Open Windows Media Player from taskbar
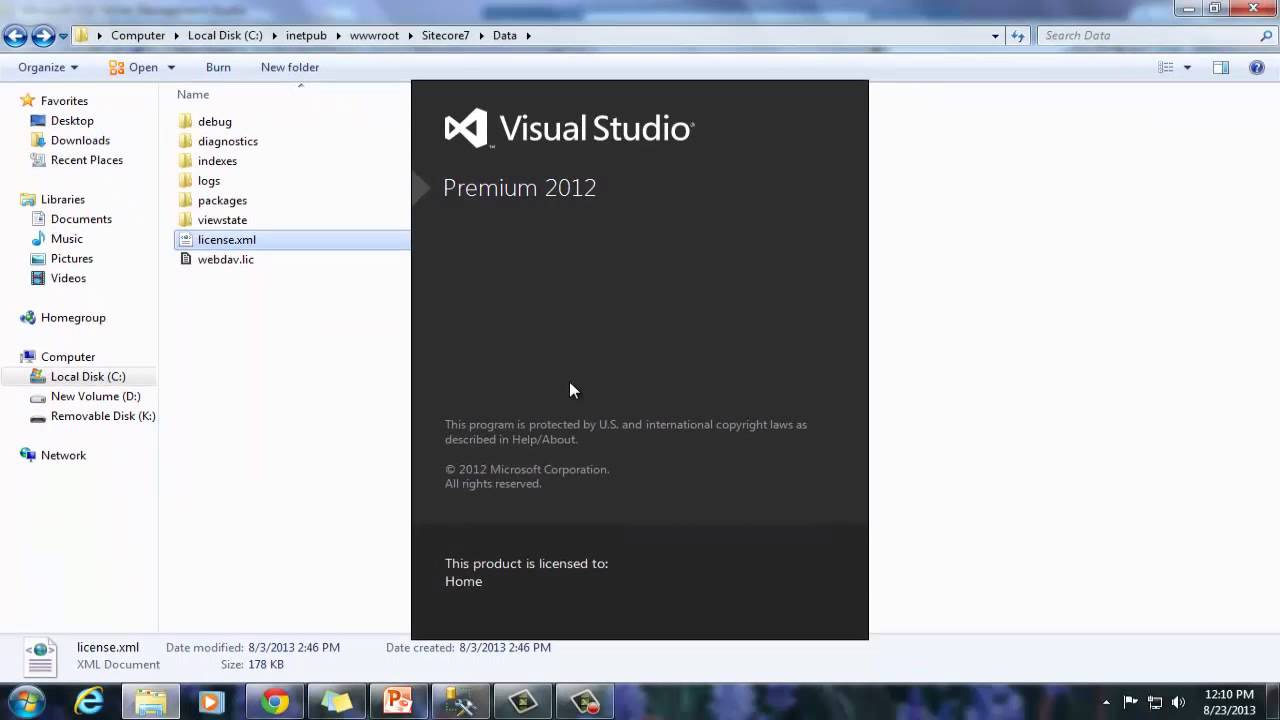Viewport: 1280px width, 720px height. (212, 702)
